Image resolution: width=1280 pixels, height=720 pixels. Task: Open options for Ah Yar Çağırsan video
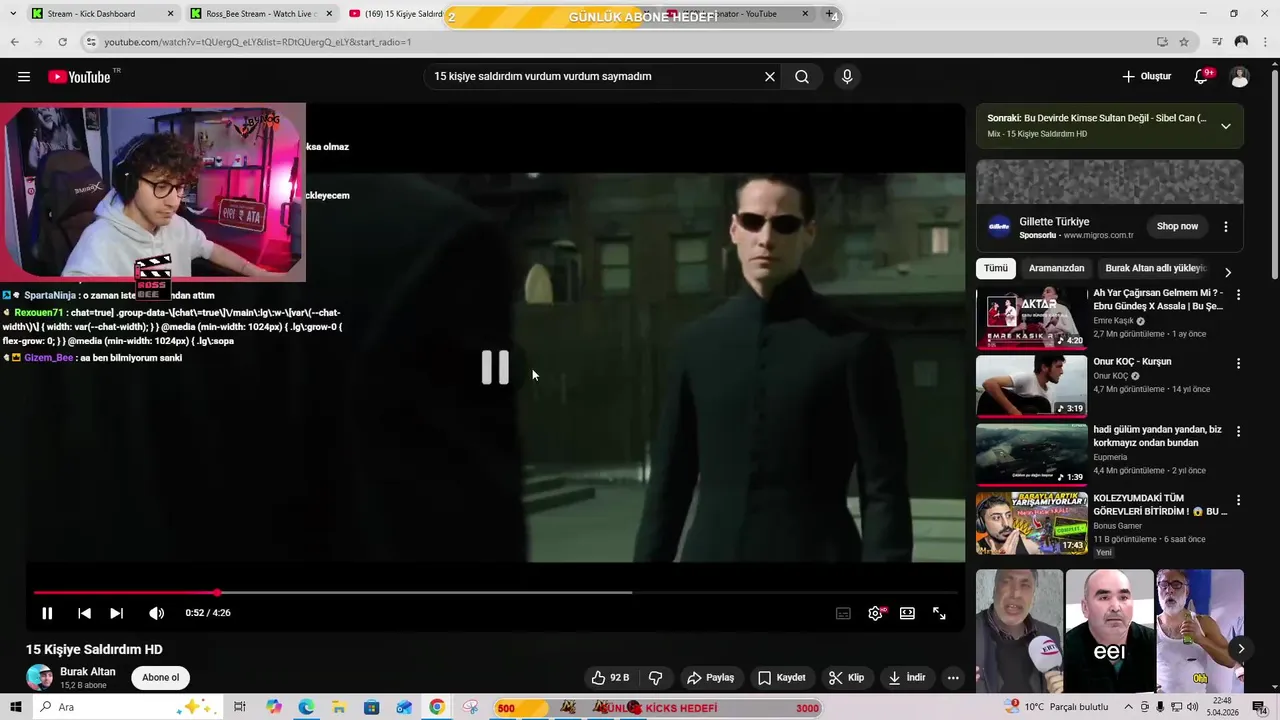pyautogui.click(x=1238, y=295)
